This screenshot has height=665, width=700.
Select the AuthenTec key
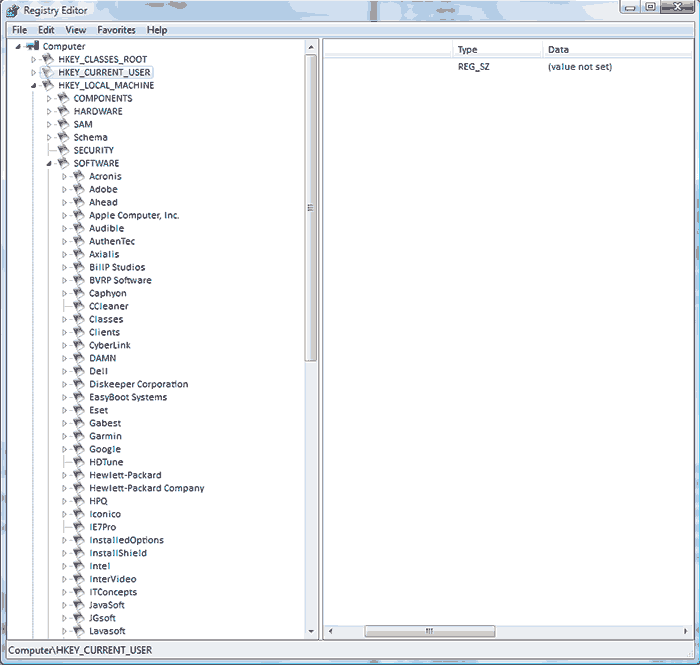tap(112, 241)
